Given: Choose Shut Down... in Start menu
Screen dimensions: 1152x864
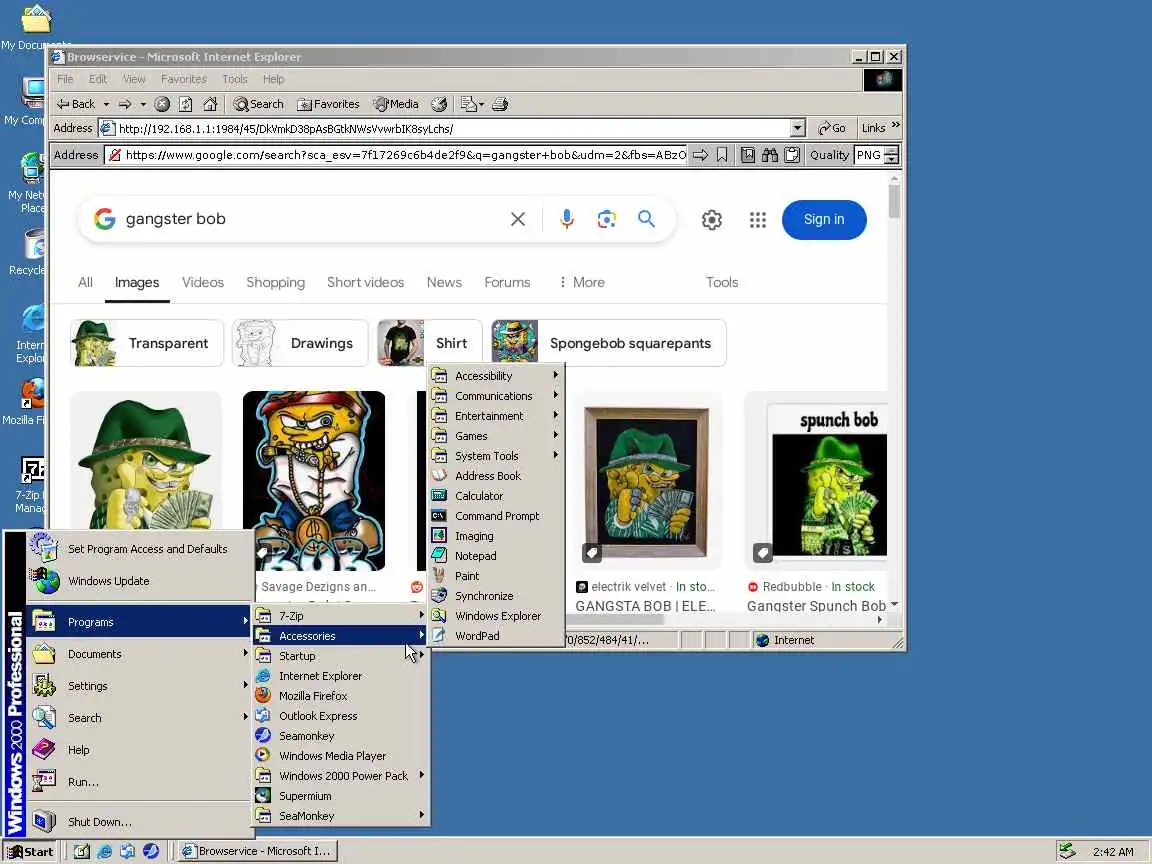Looking at the screenshot, I should pyautogui.click(x=140, y=822).
